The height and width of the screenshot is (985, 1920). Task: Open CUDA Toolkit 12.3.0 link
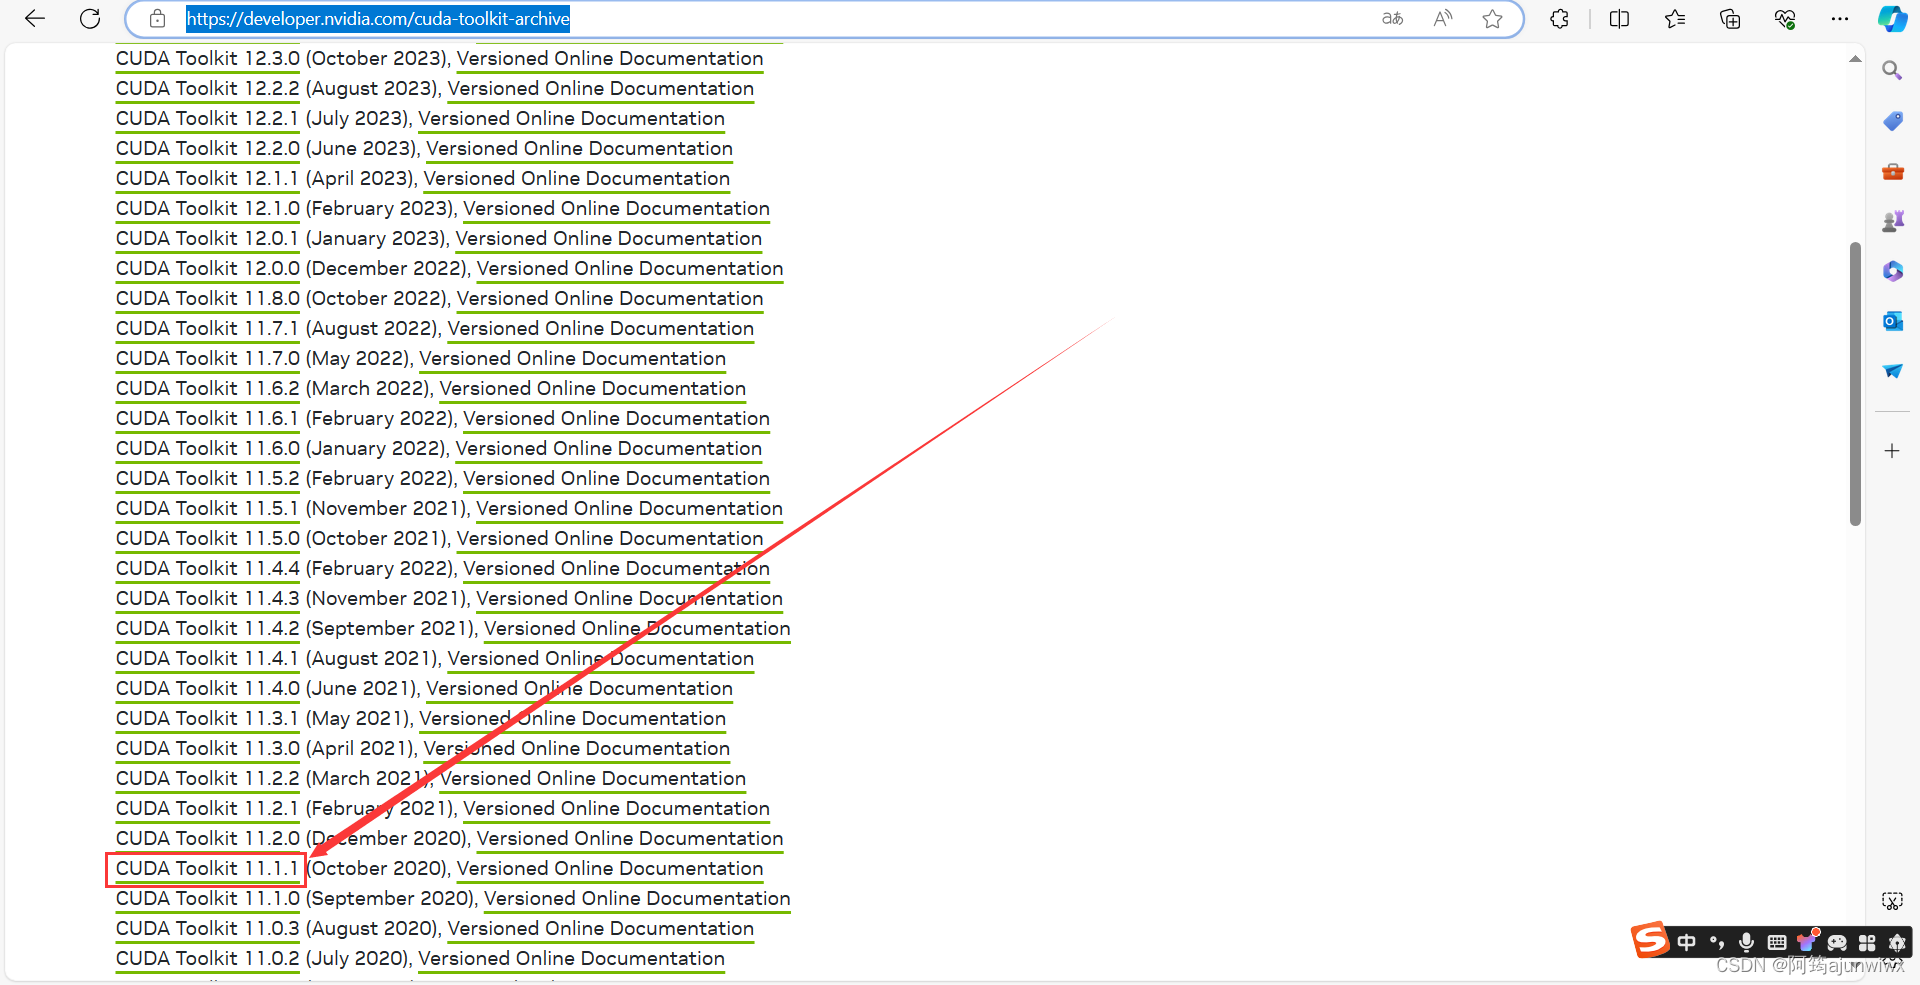pyautogui.click(x=207, y=58)
